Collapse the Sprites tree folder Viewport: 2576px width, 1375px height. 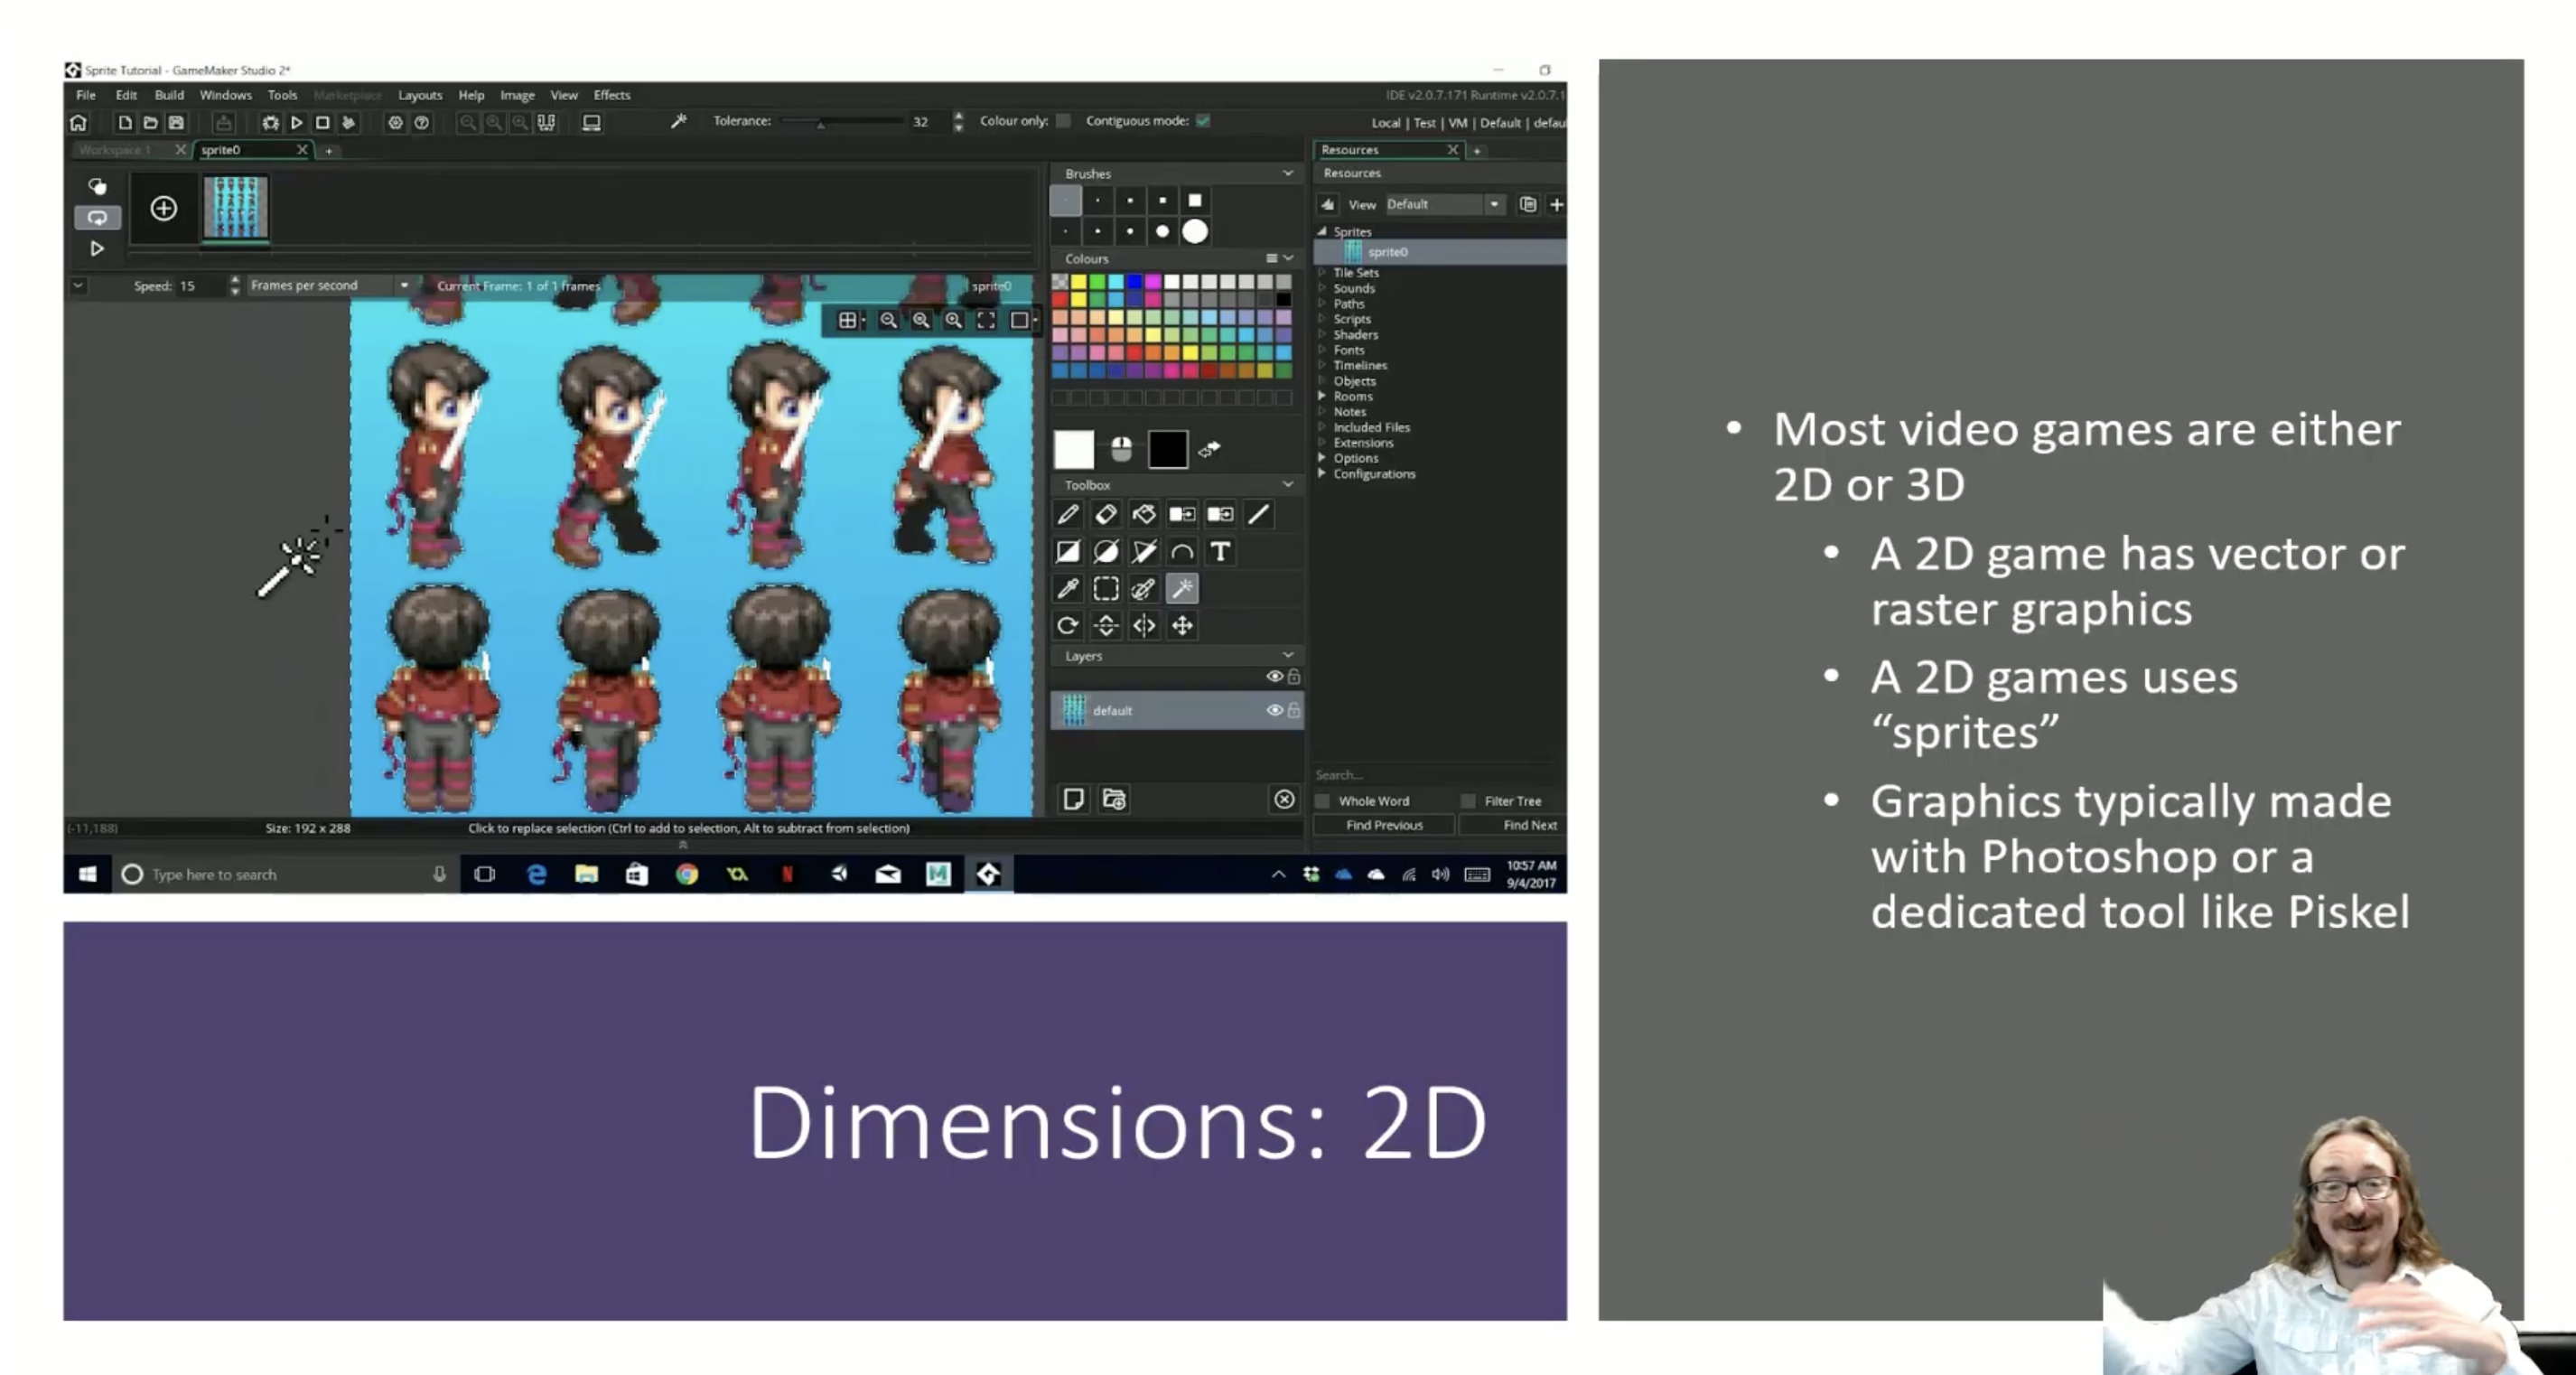click(x=1322, y=231)
